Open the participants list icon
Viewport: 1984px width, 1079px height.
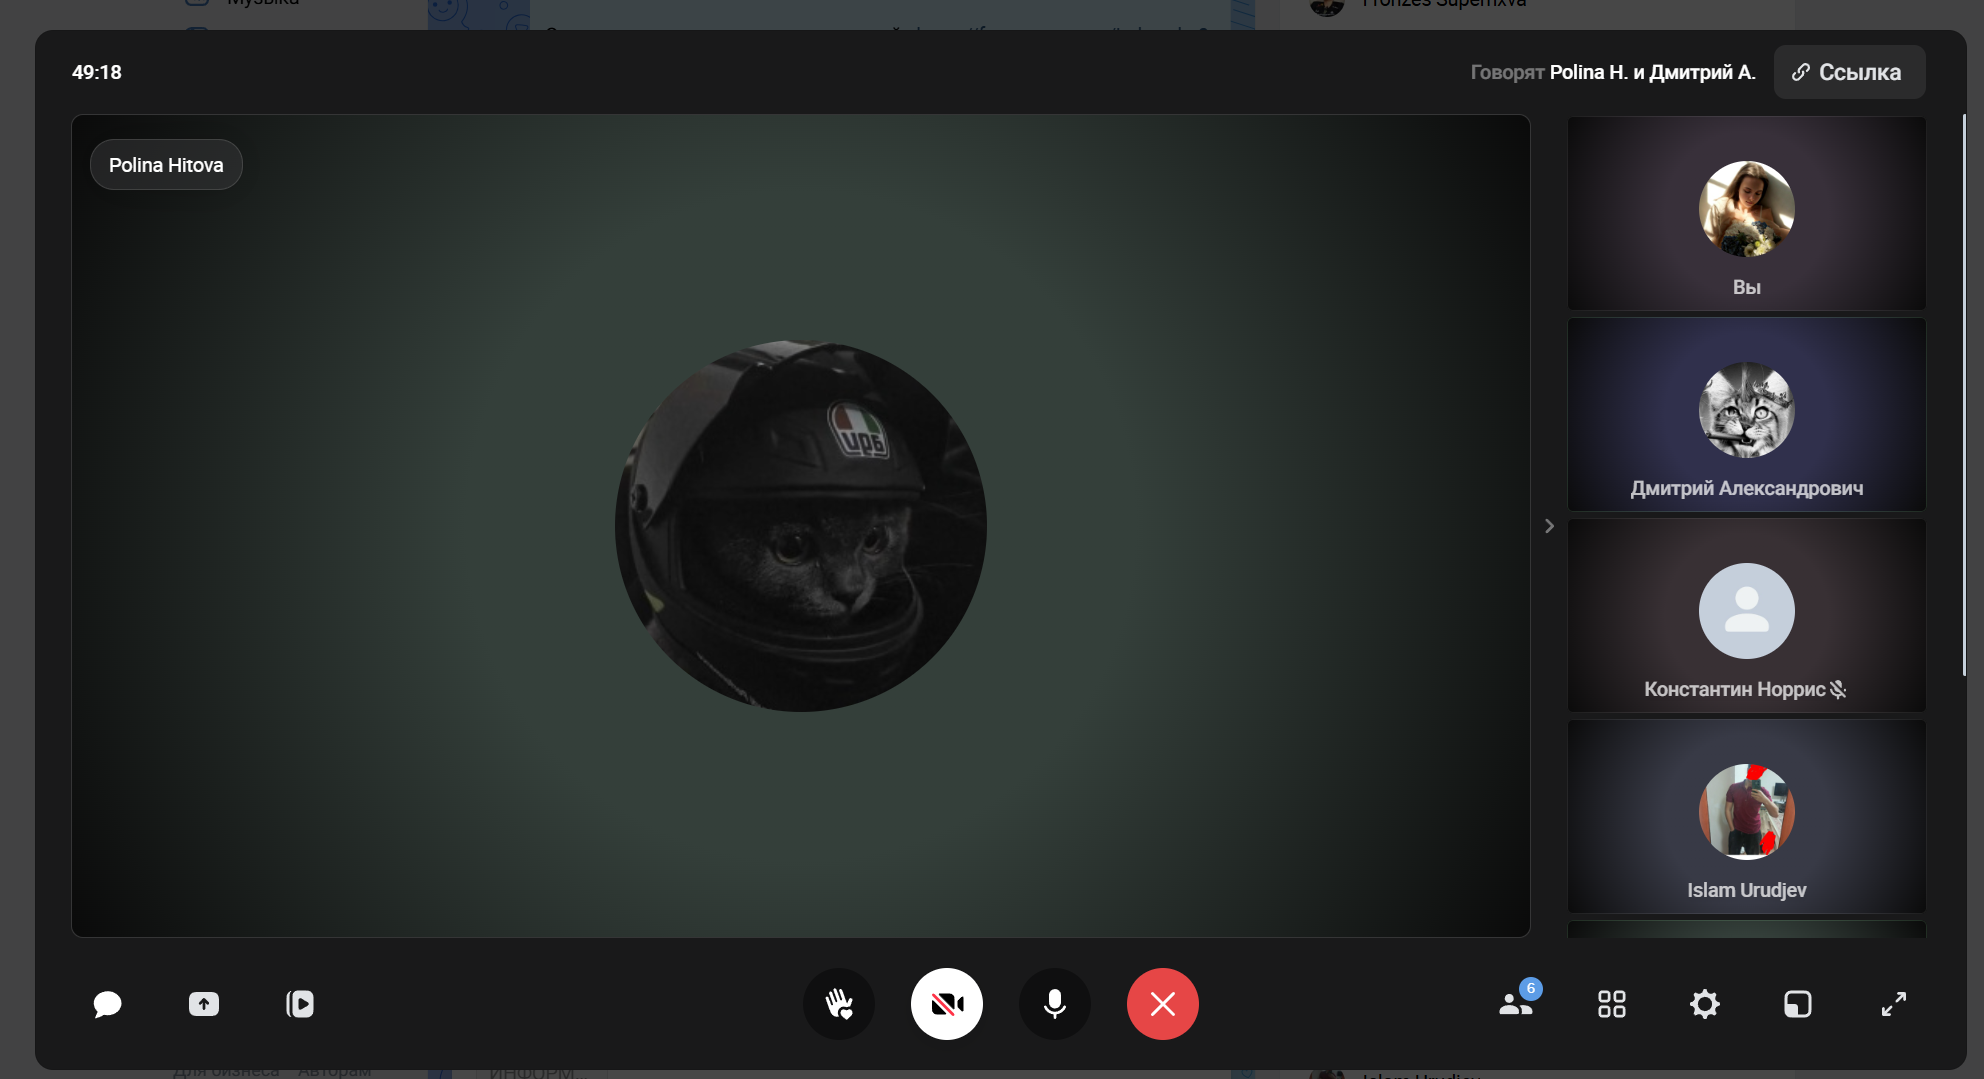1516,1004
